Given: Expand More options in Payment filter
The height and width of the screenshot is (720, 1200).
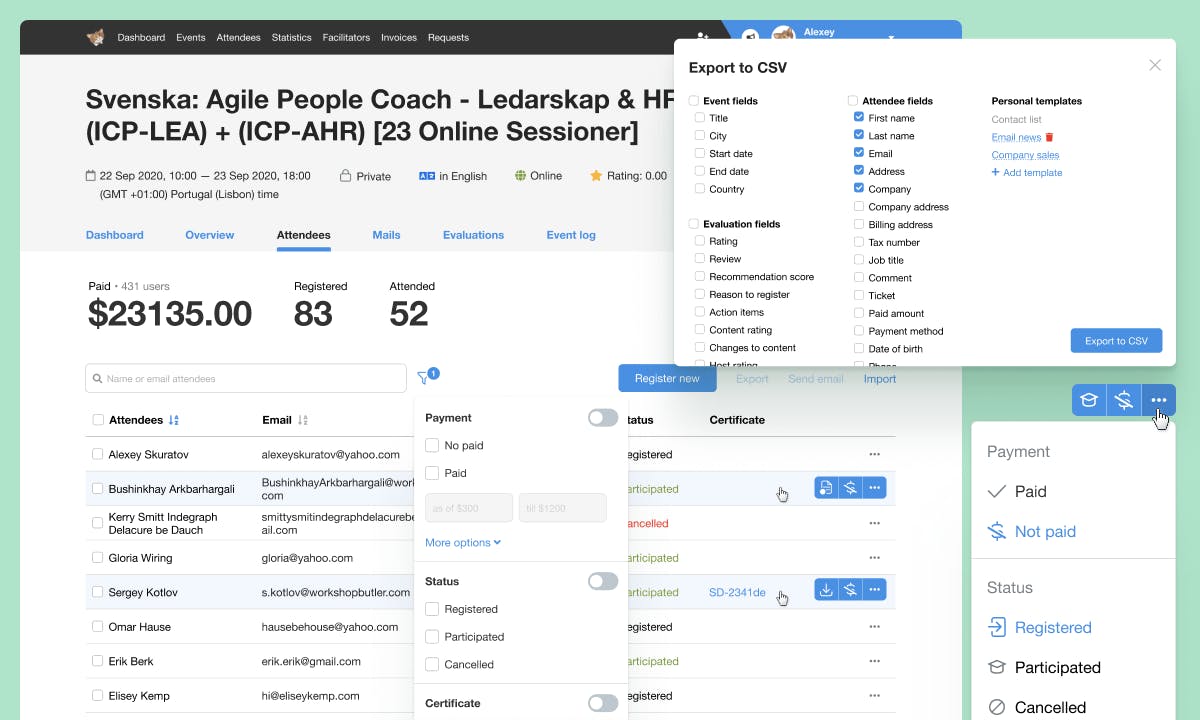Looking at the screenshot, I should tap(463, 543).
